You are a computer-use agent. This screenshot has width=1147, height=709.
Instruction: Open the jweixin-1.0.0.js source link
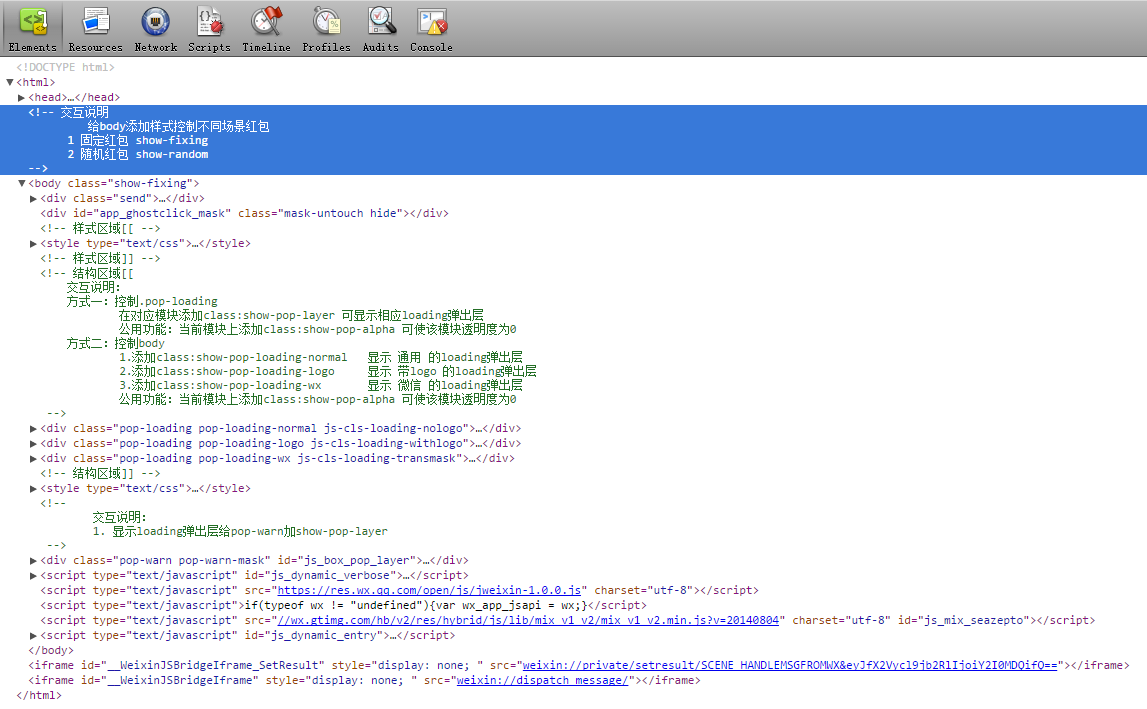[x=429, y=590]
